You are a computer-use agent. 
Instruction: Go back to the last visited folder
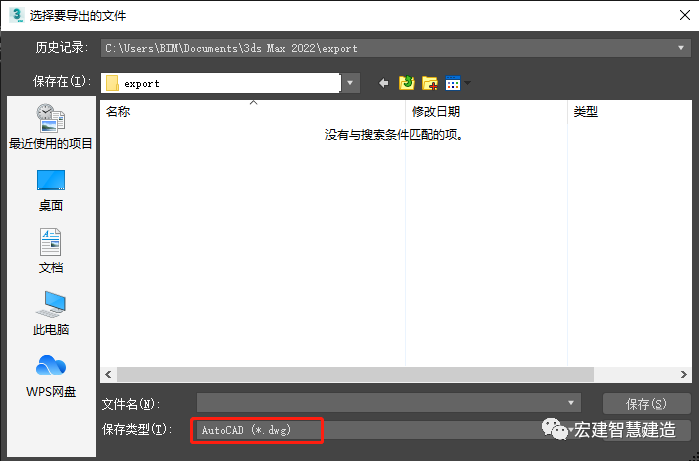click(x=383, y=83)
